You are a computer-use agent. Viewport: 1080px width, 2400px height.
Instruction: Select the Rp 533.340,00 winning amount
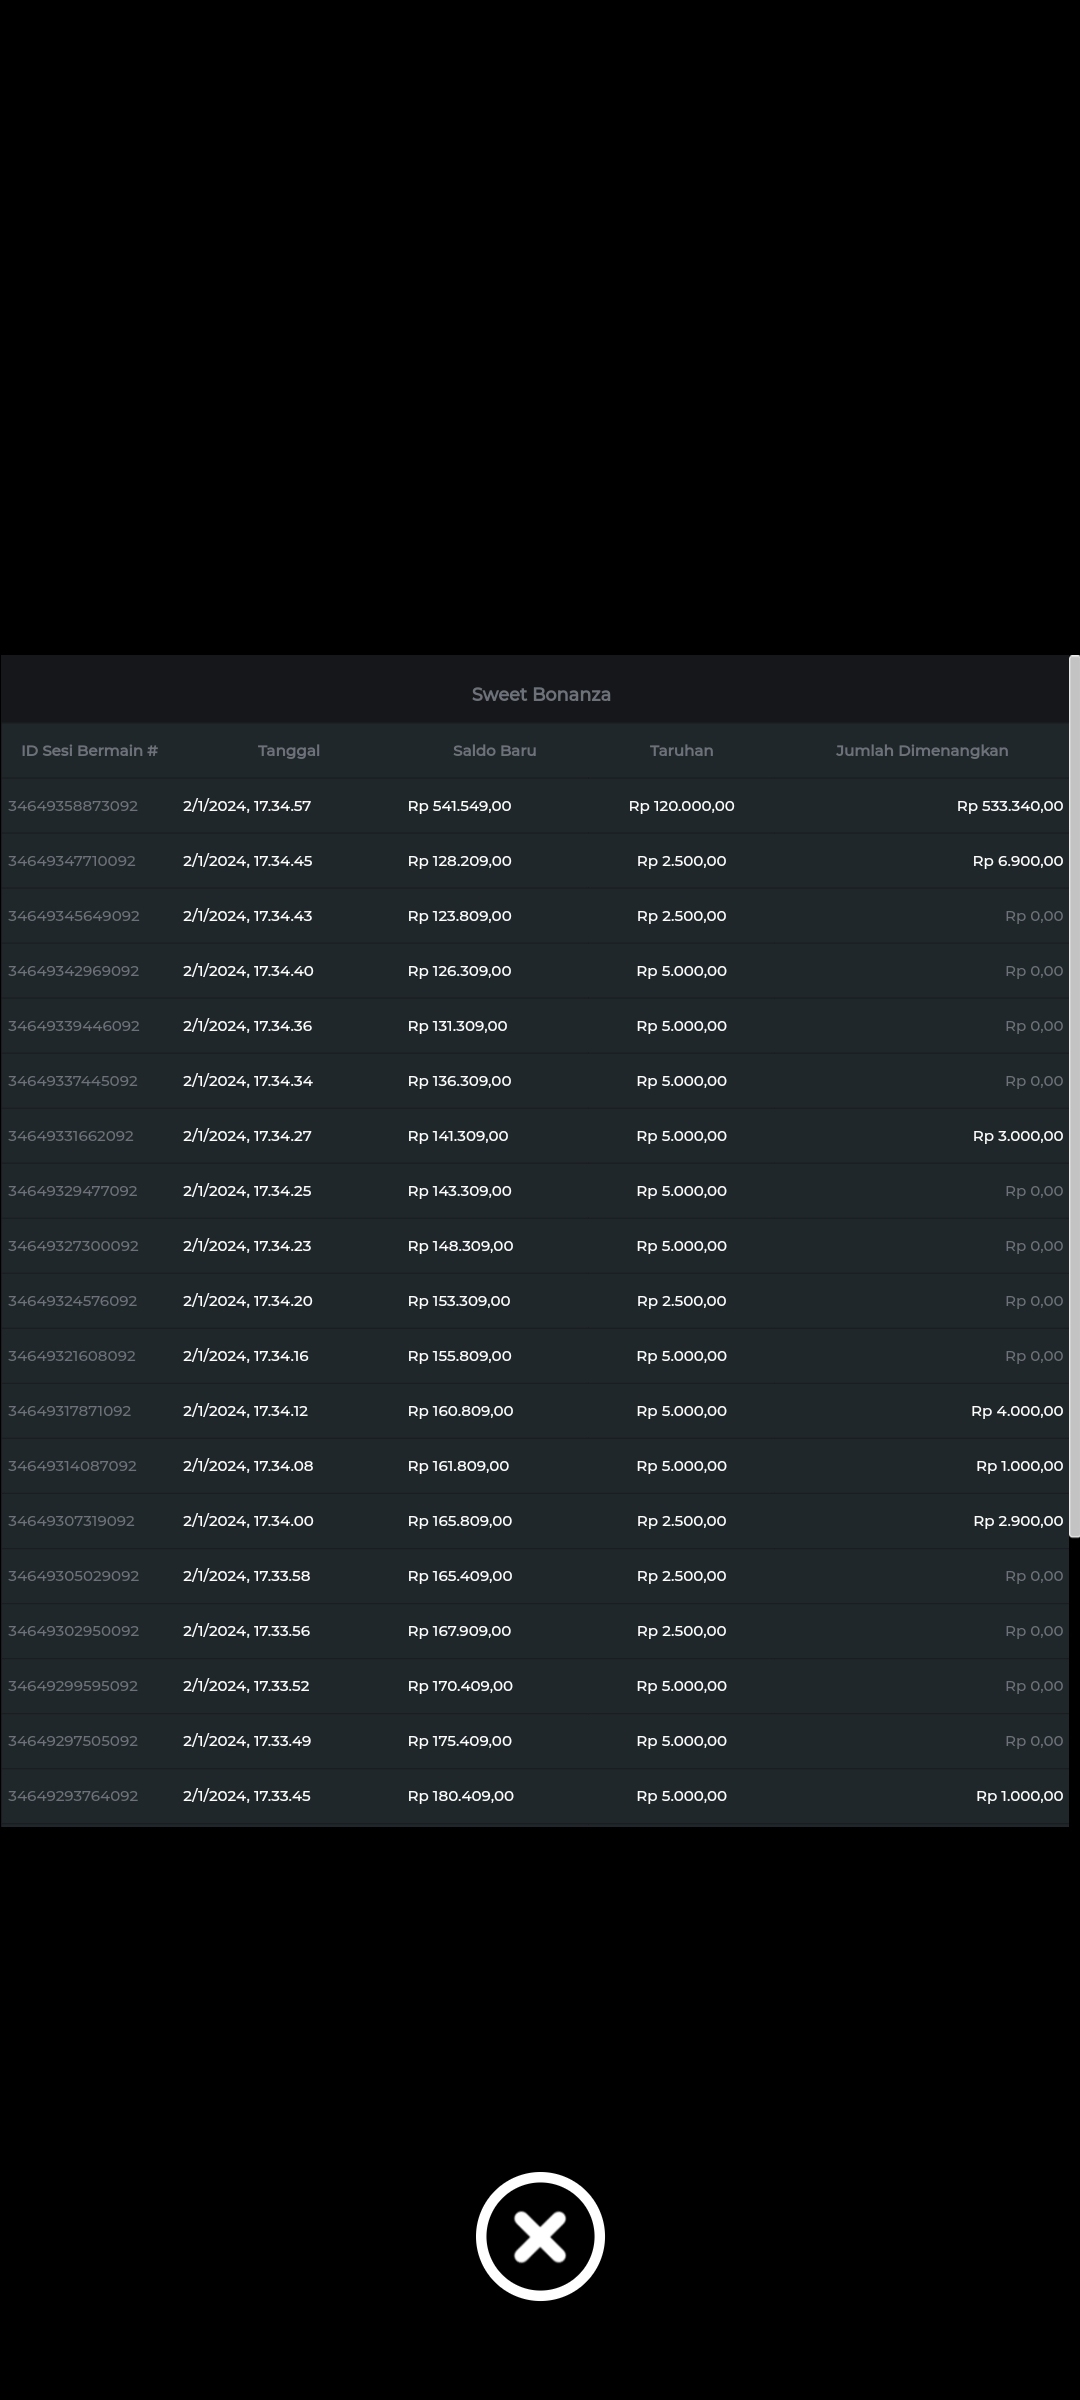1009,806
